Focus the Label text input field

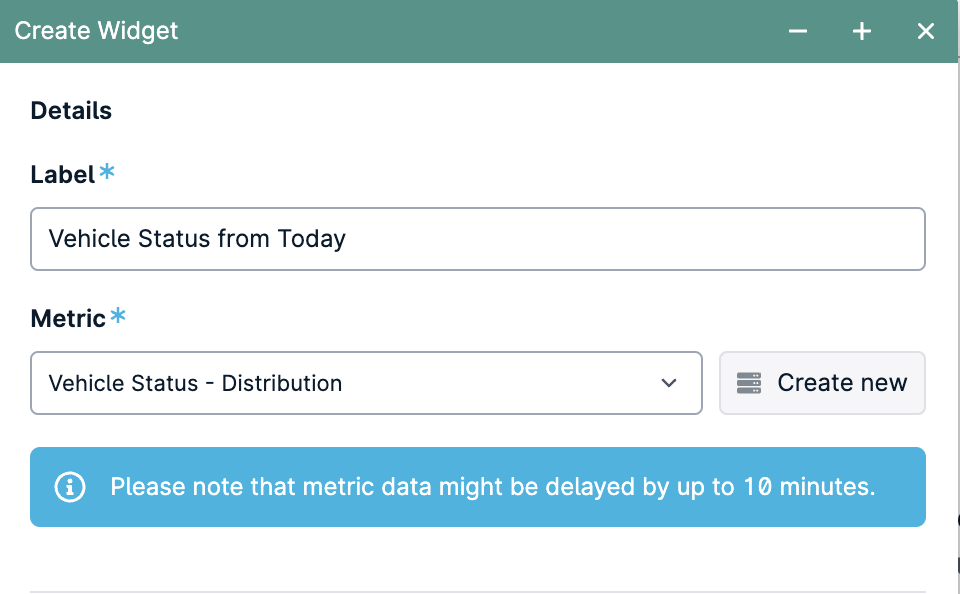[x=478, y=239]
